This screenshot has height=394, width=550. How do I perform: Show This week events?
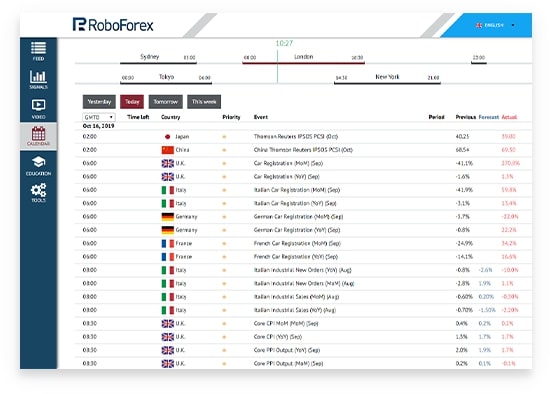point(204,102)
